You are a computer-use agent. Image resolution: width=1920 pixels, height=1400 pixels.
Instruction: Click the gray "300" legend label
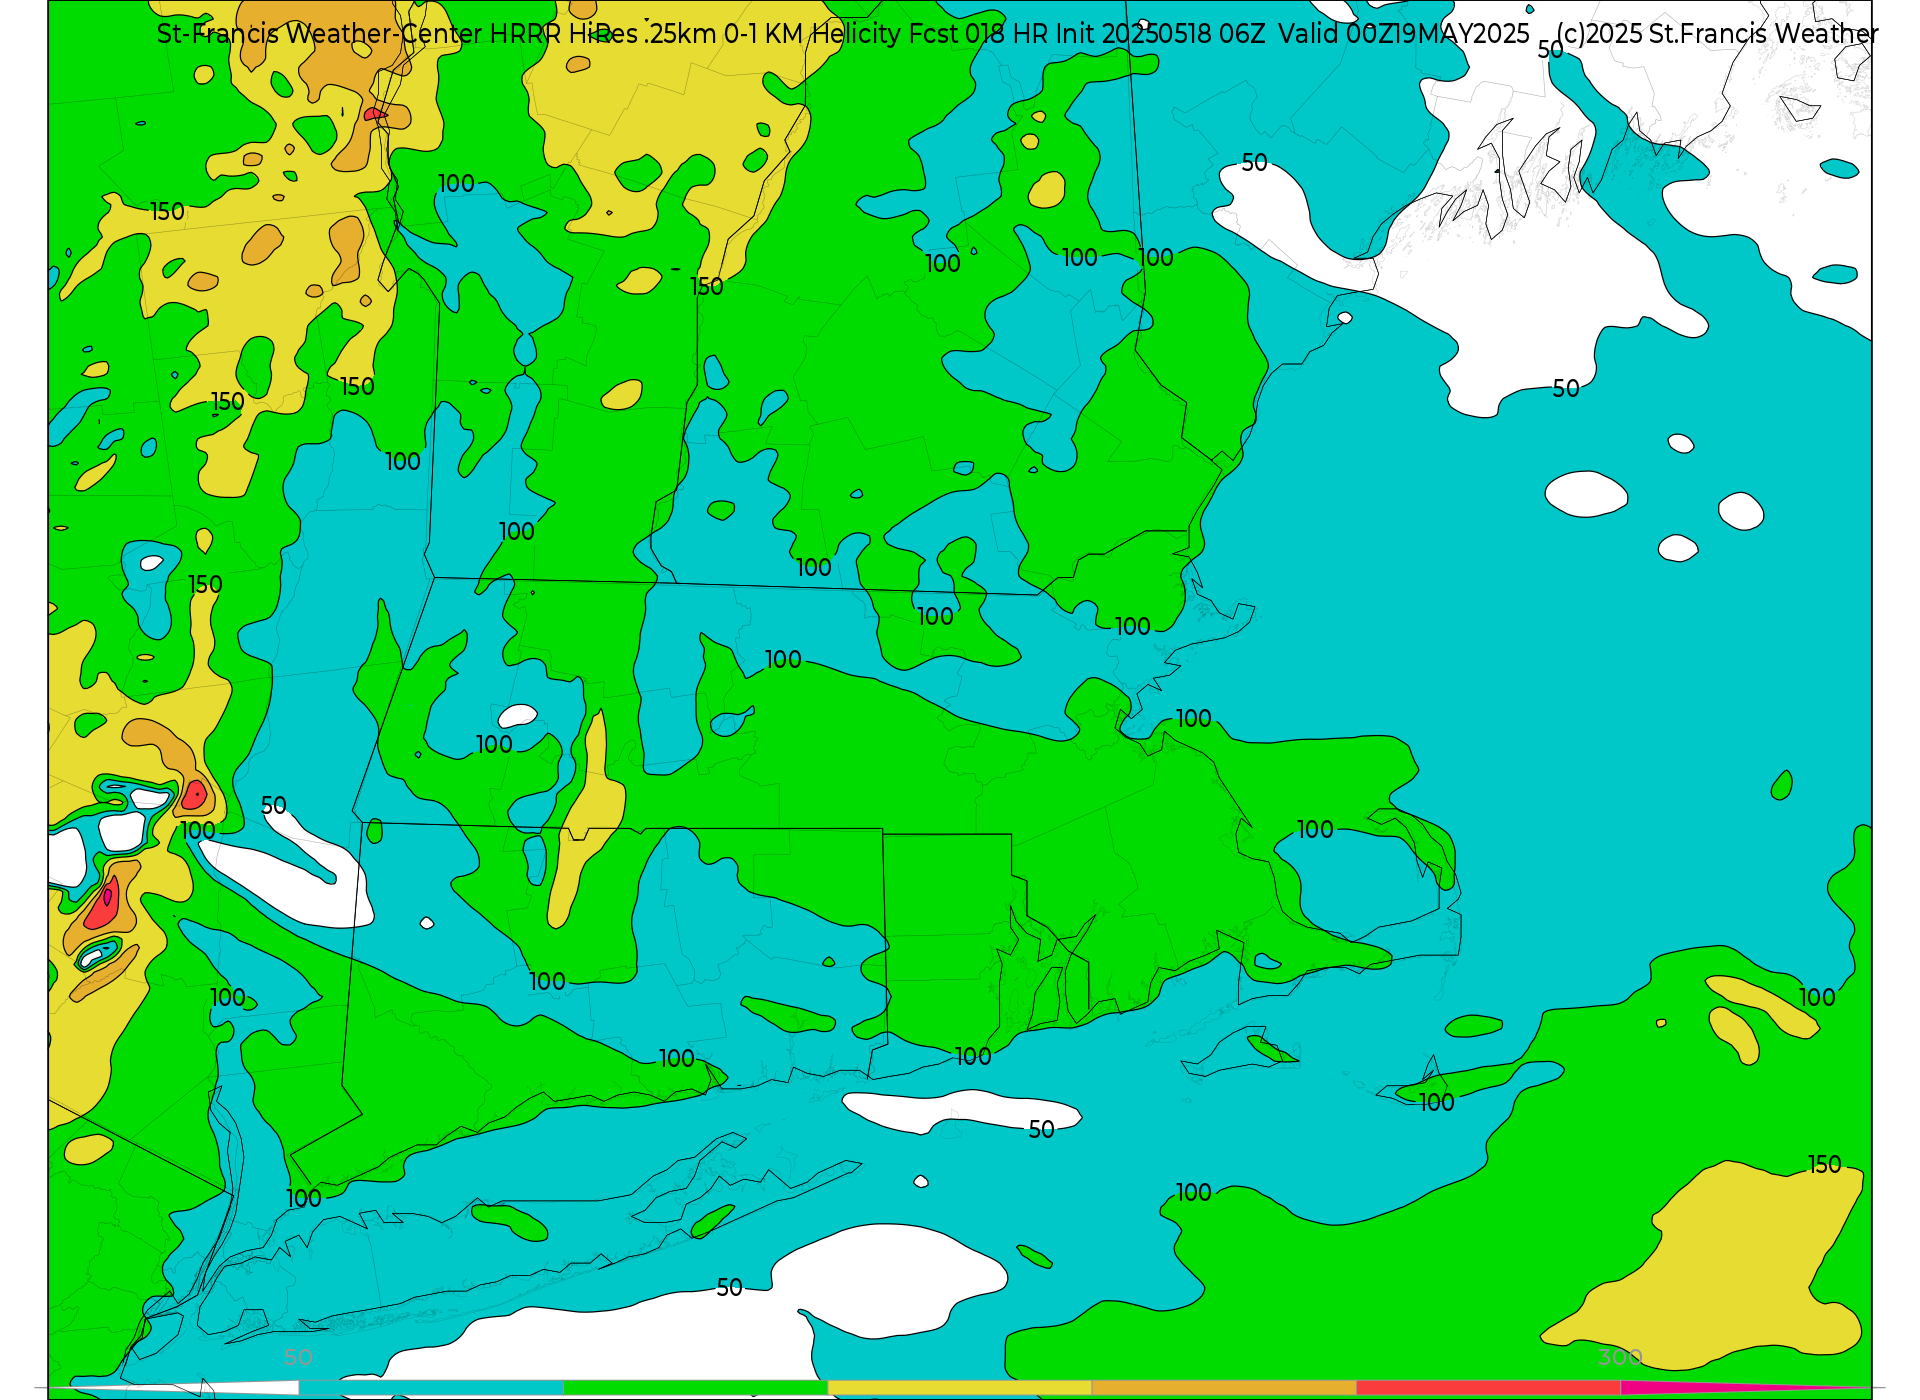(1620, 1358)
